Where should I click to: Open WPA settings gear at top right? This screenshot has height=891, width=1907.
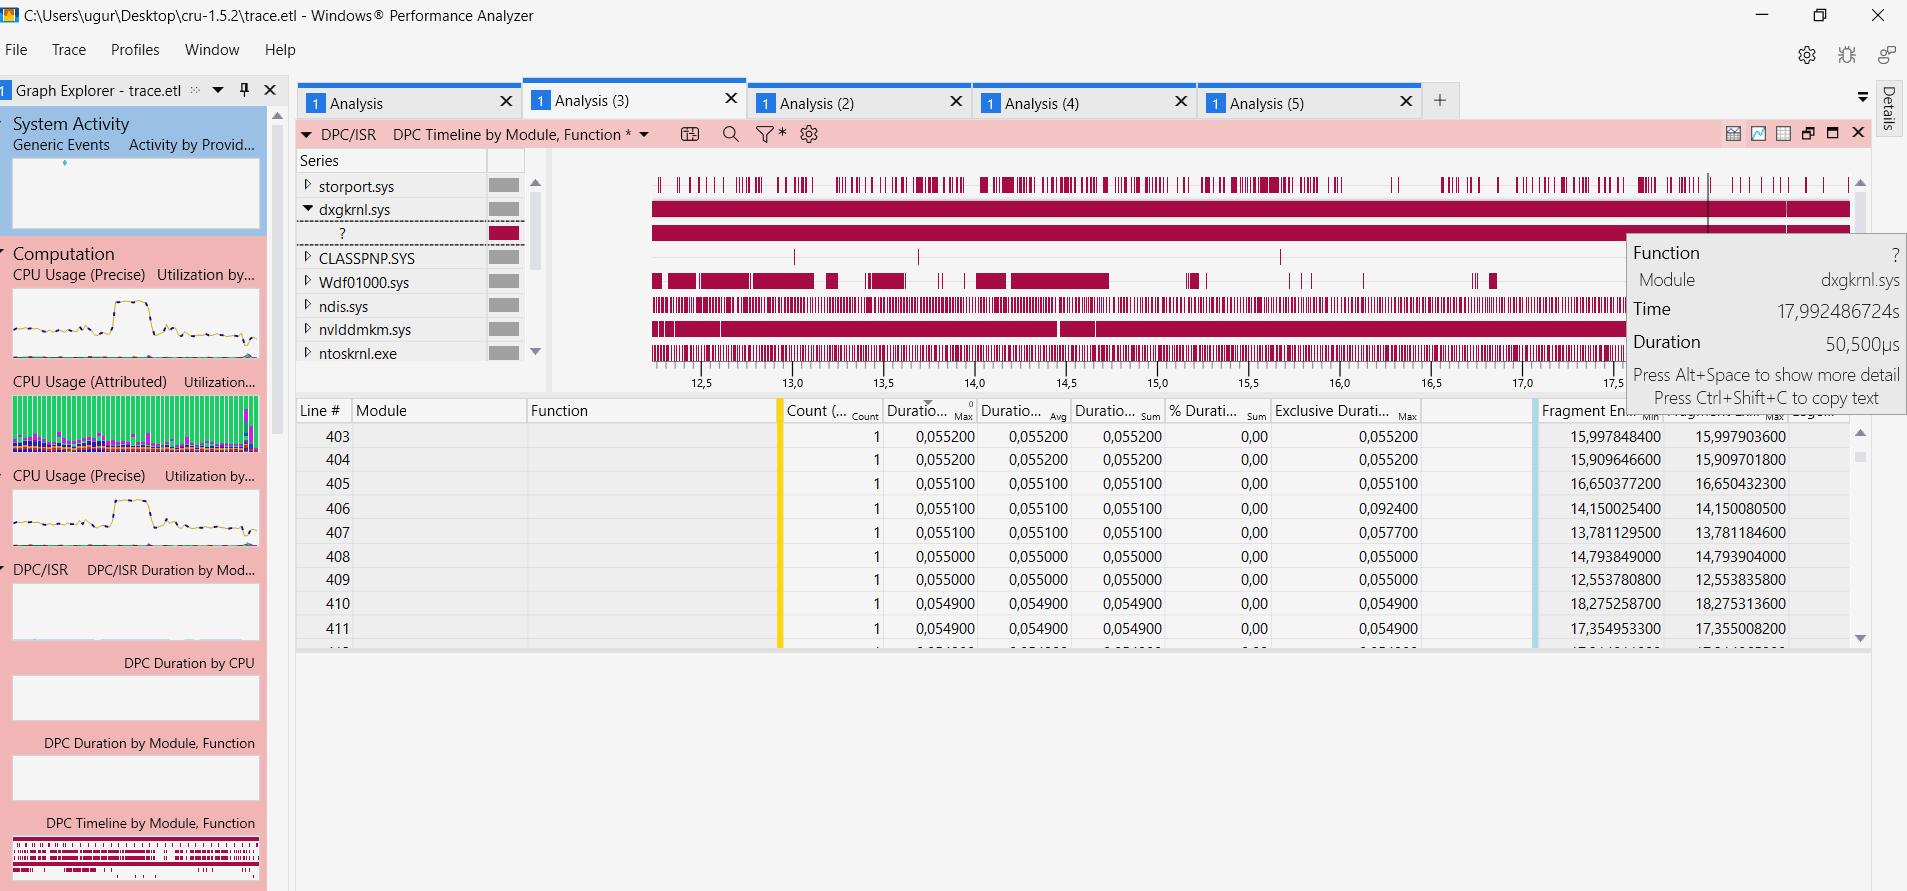click(x=1806, y=55)
